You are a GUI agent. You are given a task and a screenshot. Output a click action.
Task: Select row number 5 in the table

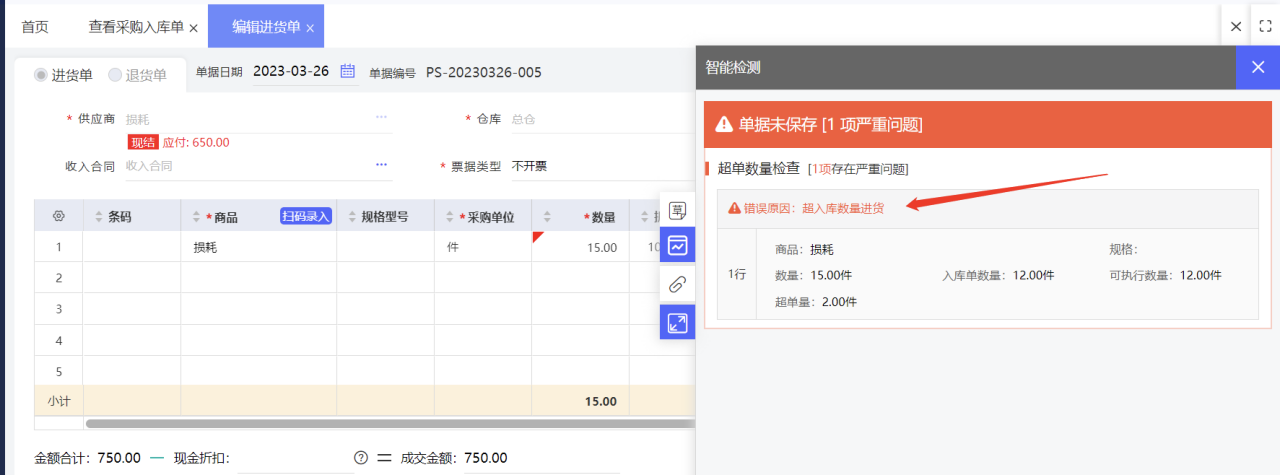coord(58,371)
